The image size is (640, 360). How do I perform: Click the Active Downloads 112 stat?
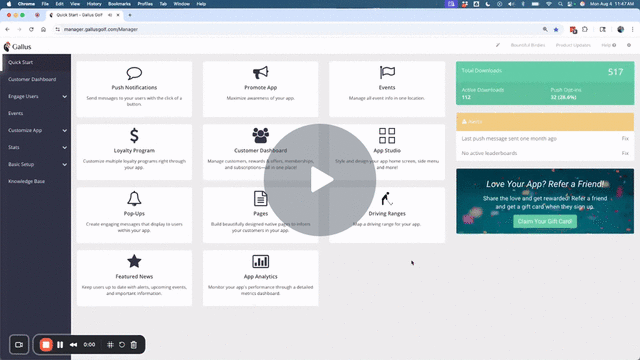(482, 93)
